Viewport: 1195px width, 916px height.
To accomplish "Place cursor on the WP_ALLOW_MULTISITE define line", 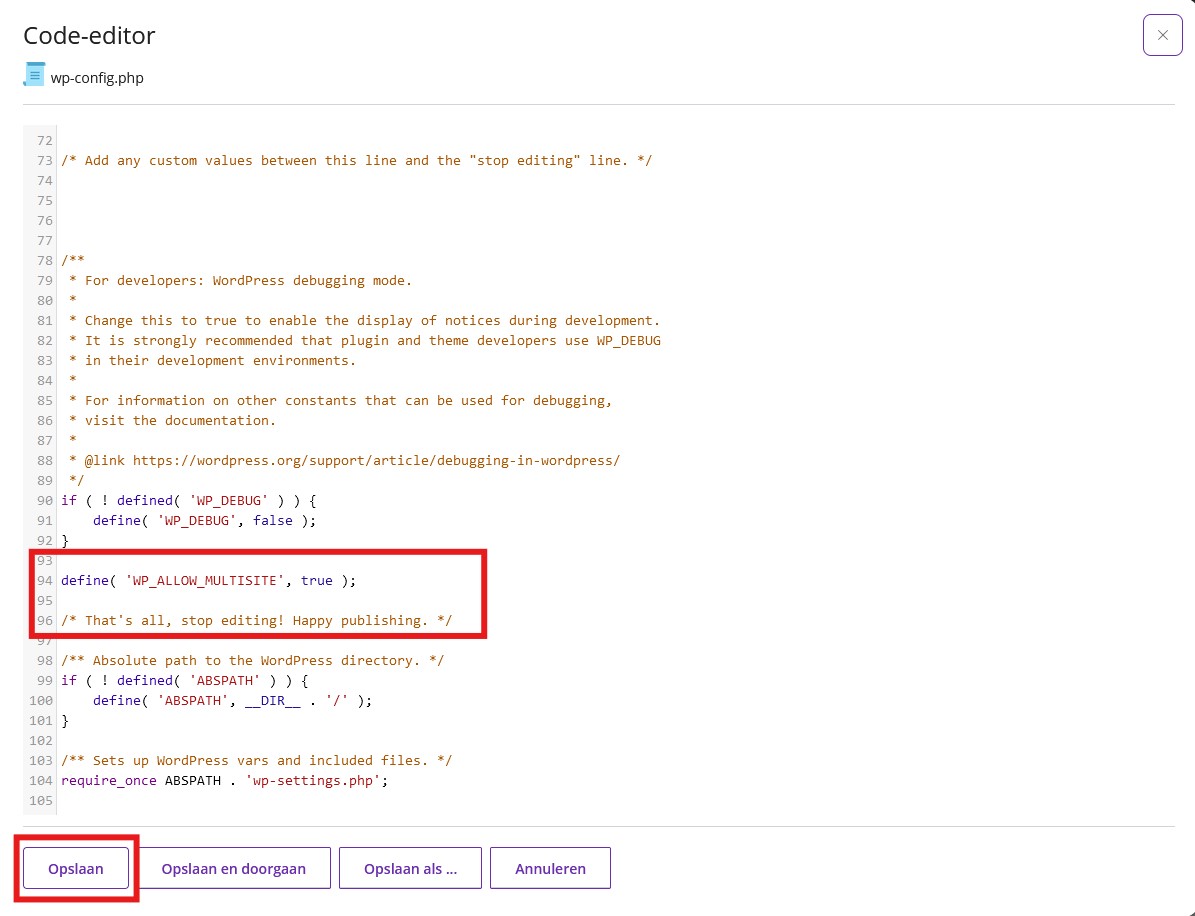I will [x=208, y=580].
